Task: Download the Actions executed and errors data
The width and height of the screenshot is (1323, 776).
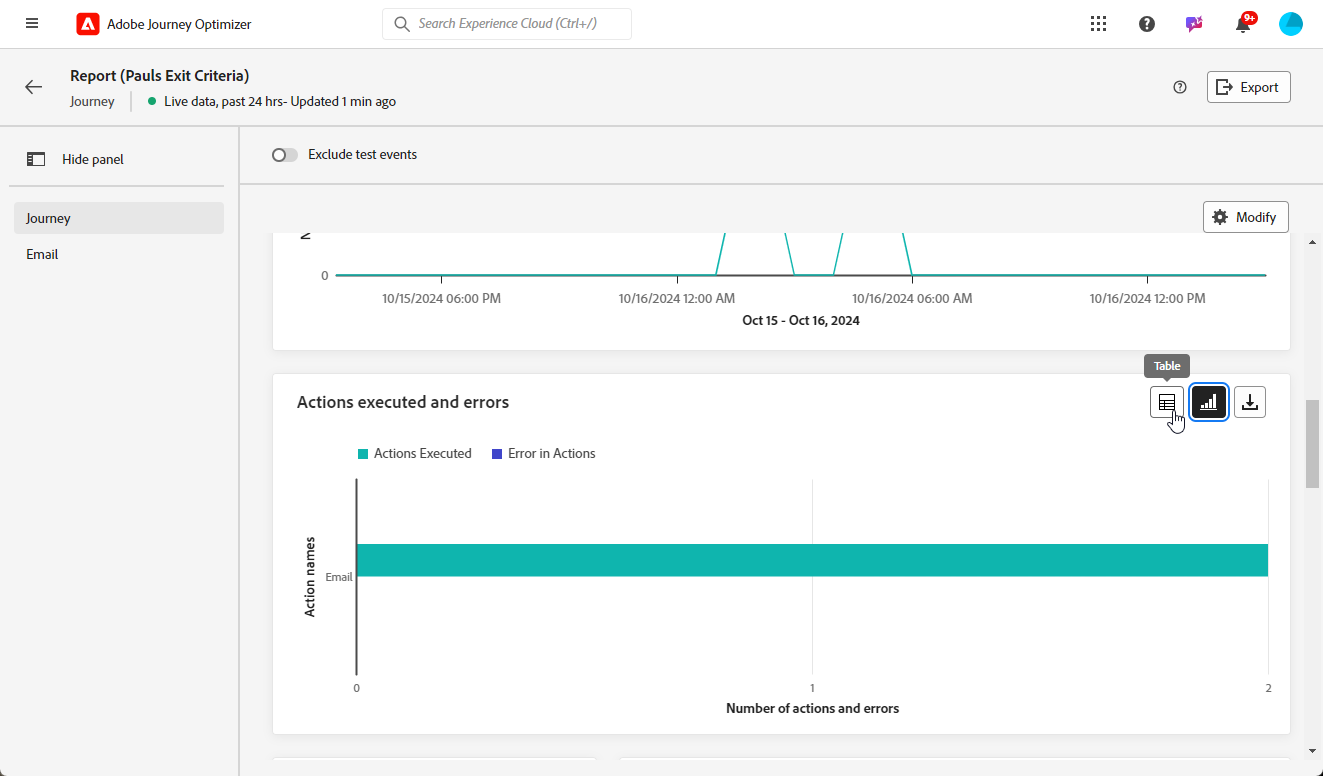Action: [x=1250, y=402]
